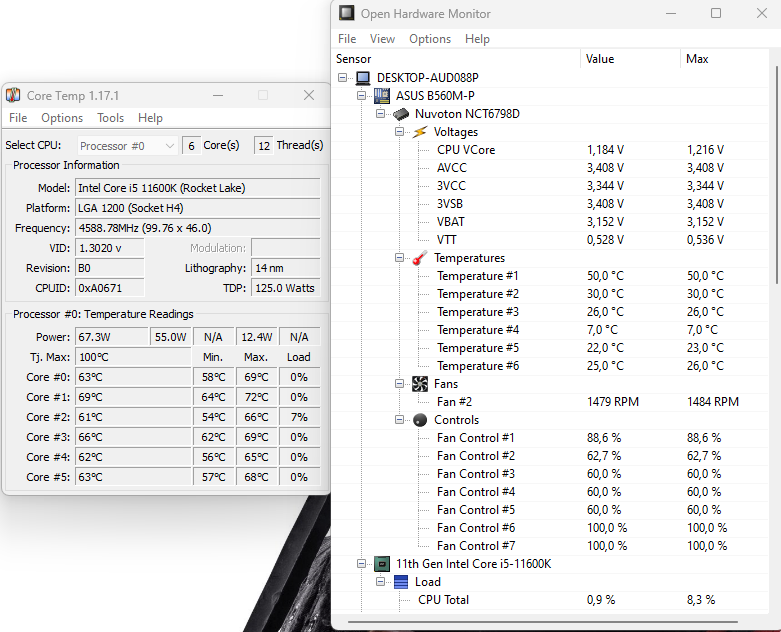
Task: Open the File menu in Open Hardware Monitor
Action: click(x=347, y=39)
